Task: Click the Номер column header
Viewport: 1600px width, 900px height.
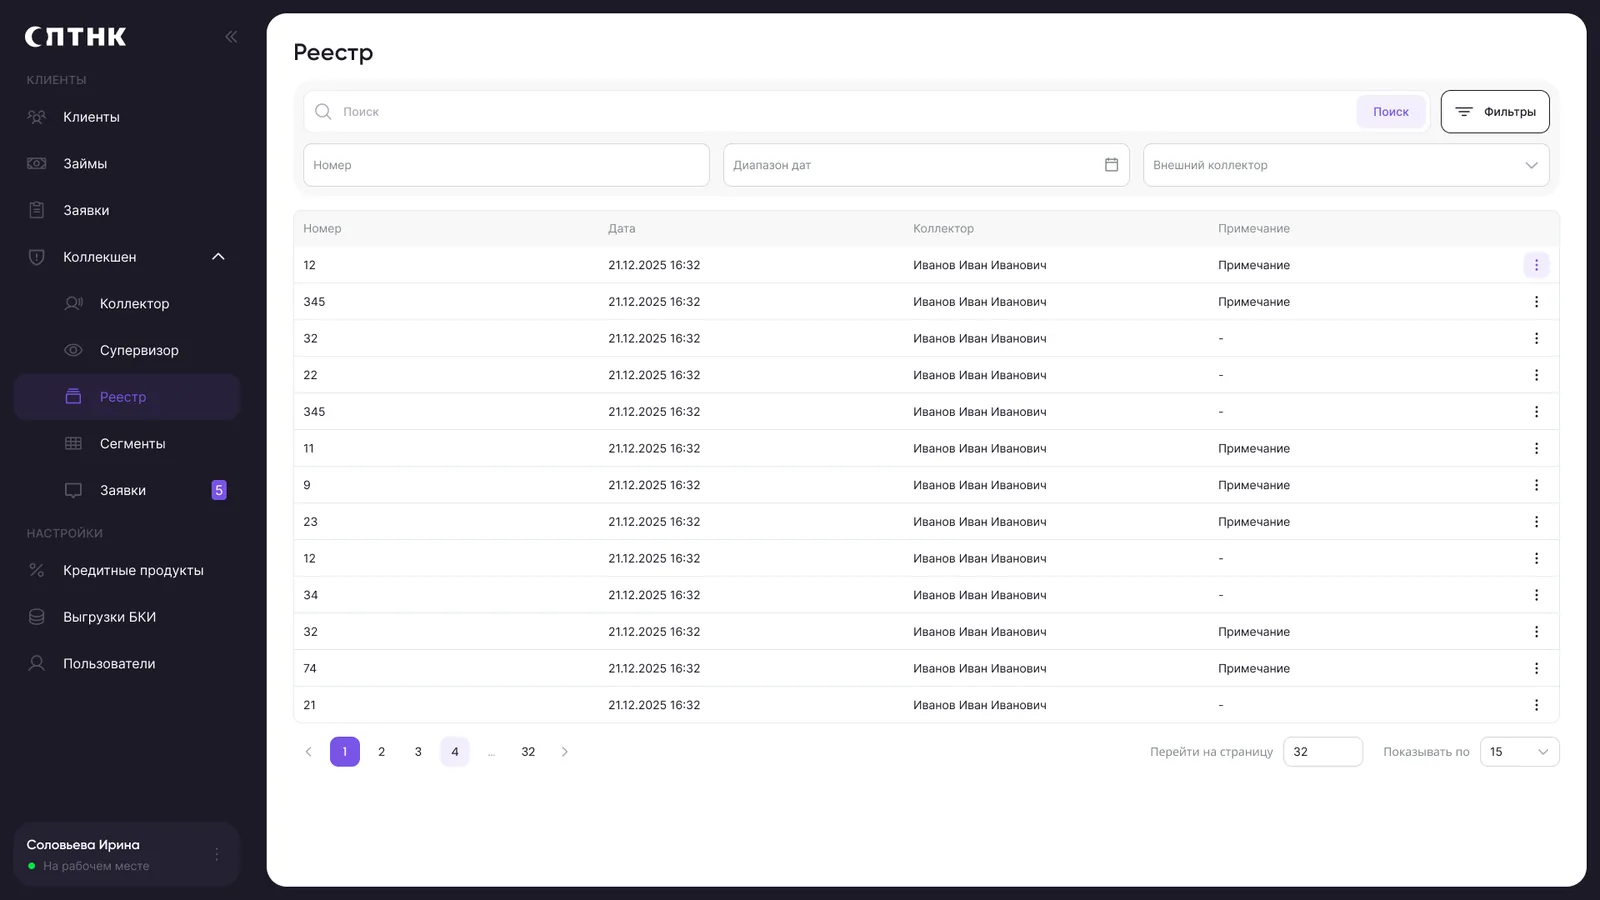Action: (x=322, y=229)
